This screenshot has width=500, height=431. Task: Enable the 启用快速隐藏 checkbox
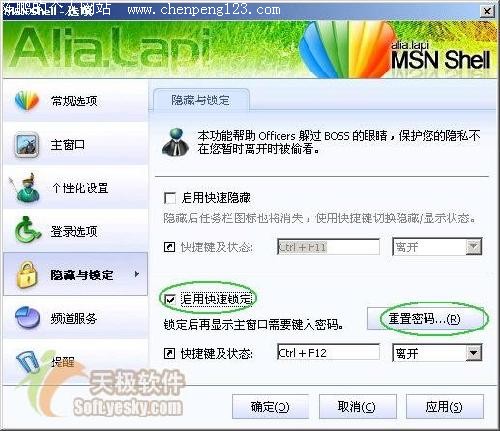[170, 198]
